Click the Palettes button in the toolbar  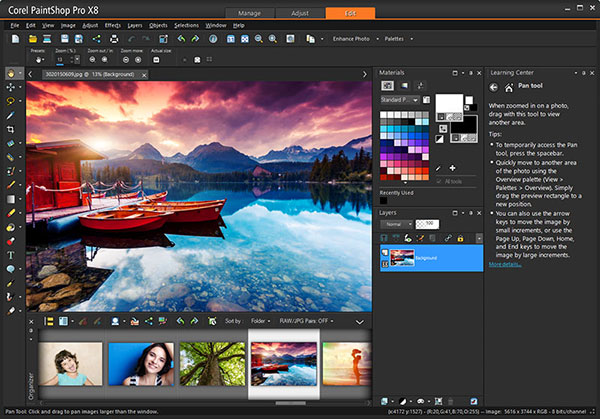(393, 38)
